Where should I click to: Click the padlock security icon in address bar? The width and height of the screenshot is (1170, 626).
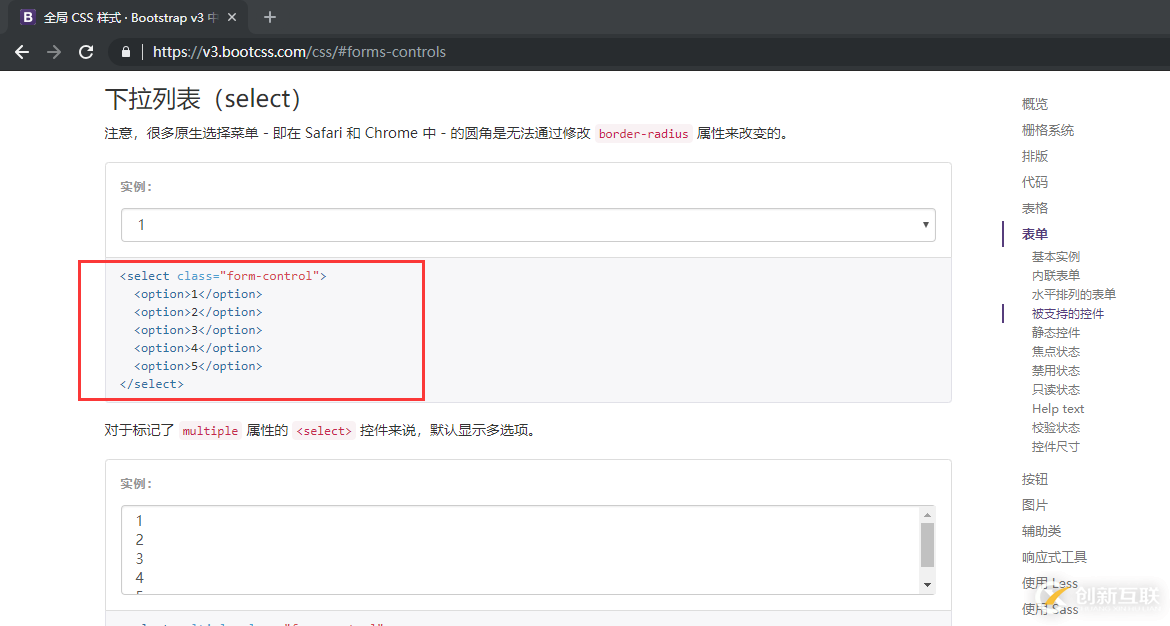coord(126,52)
